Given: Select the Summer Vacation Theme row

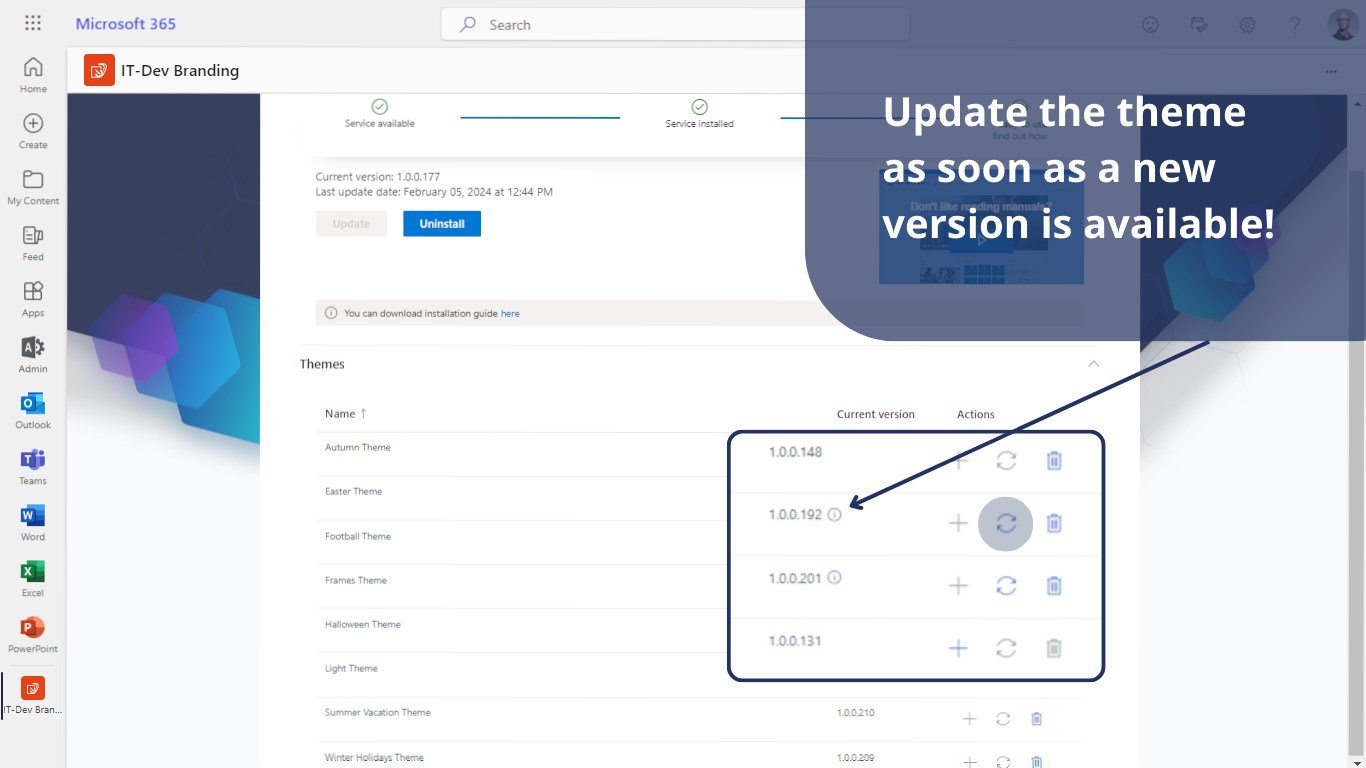Looking at the screenshot, I should tap(700, 719).
